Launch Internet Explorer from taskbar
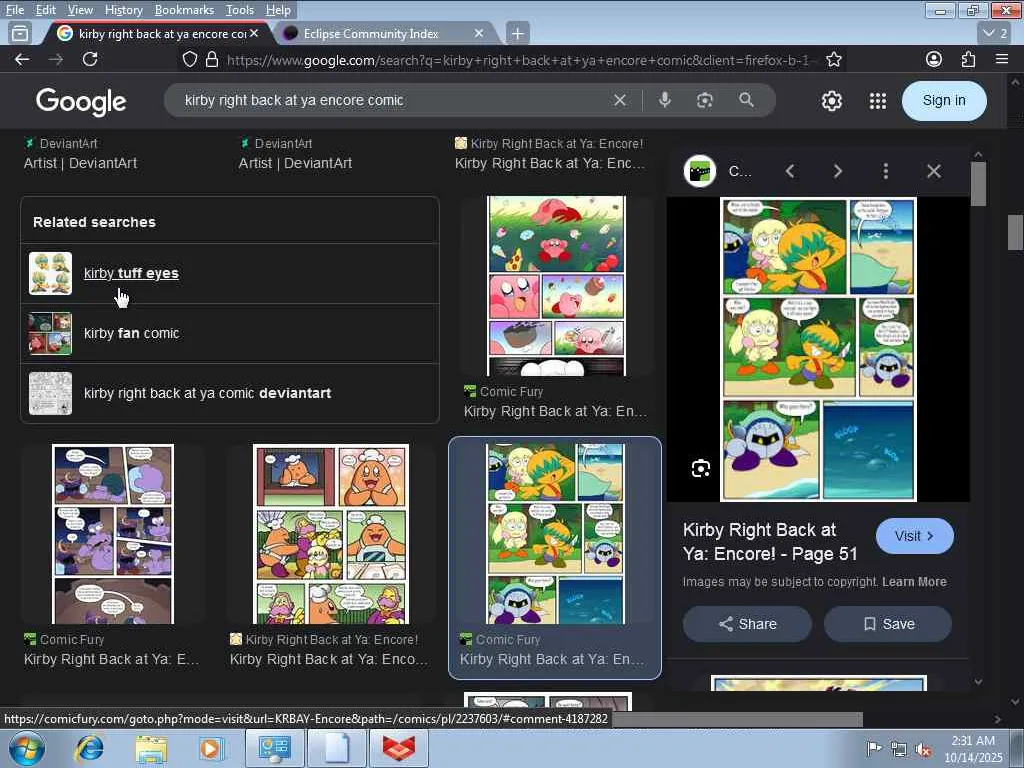 click(x=89, y=748)
